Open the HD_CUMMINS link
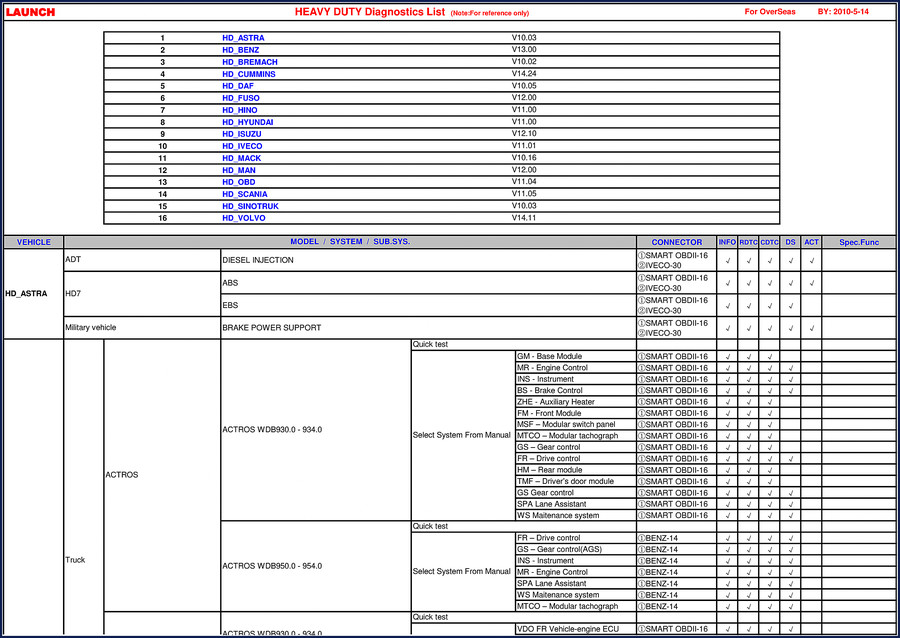900x638 pixels. 249,74
